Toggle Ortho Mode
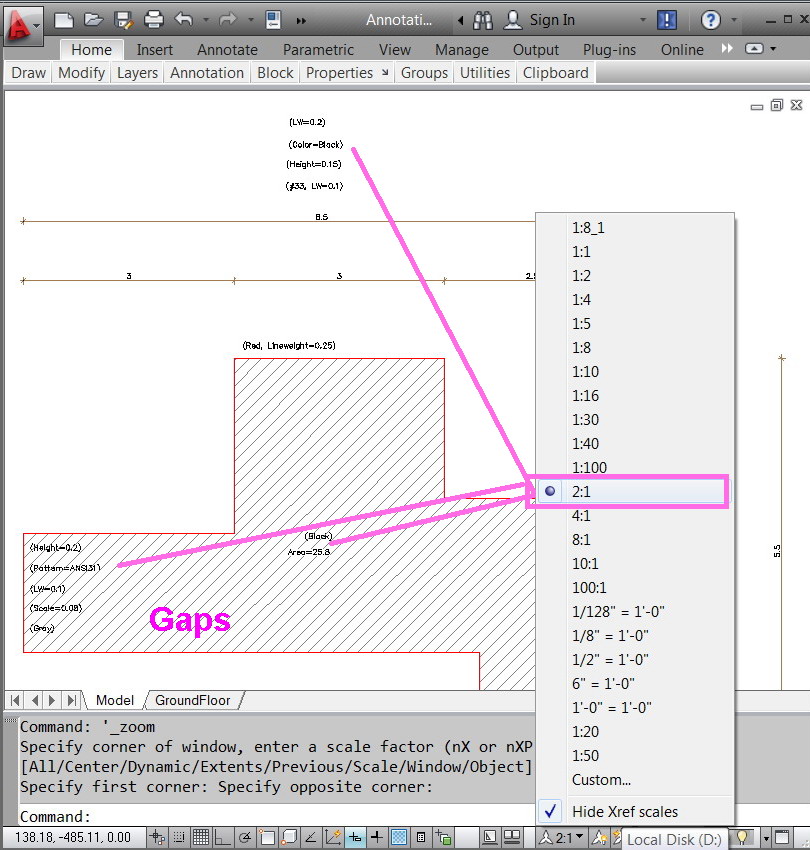Image resolution: width=810 pixels, height=850 pixels. tap(222, 837)
